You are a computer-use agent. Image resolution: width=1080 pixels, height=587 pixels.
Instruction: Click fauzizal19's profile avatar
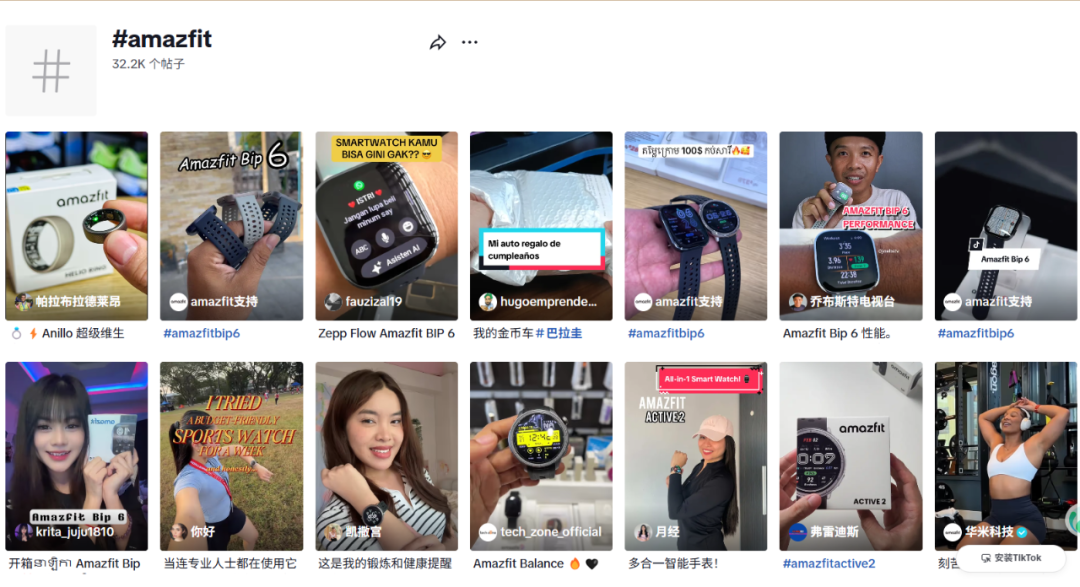(333, 302)
